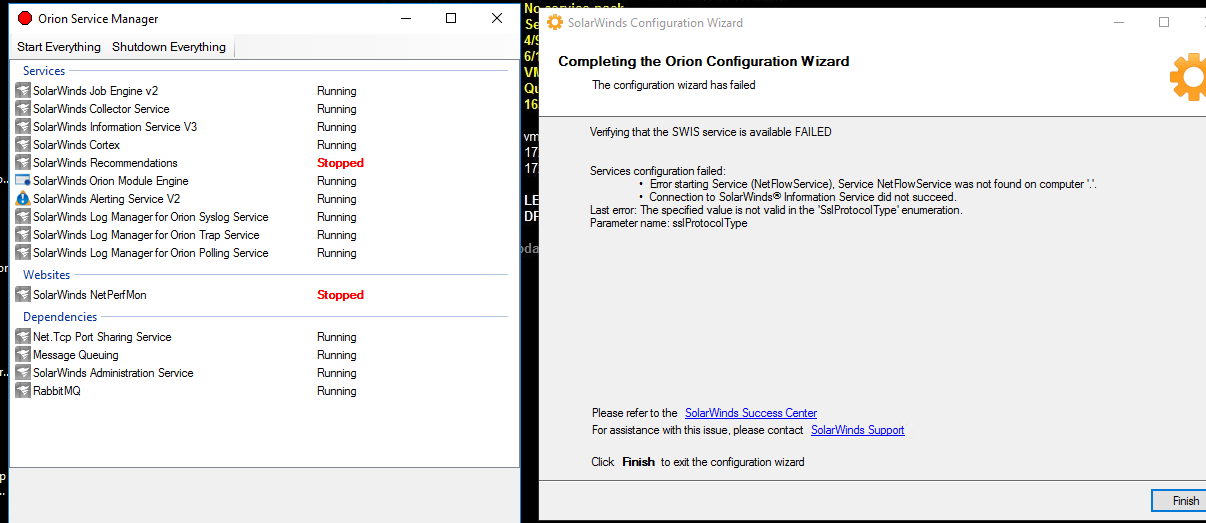Click the orange gear icon in Configuration Wizard title
This screenshot has height=523, width=1206.
click(x=555, y=22)
